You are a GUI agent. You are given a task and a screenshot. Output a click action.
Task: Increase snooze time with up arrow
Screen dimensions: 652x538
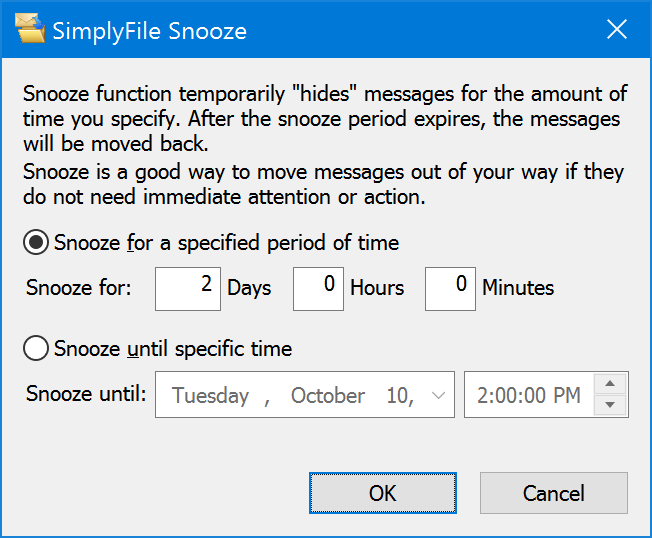pos(610,384)
